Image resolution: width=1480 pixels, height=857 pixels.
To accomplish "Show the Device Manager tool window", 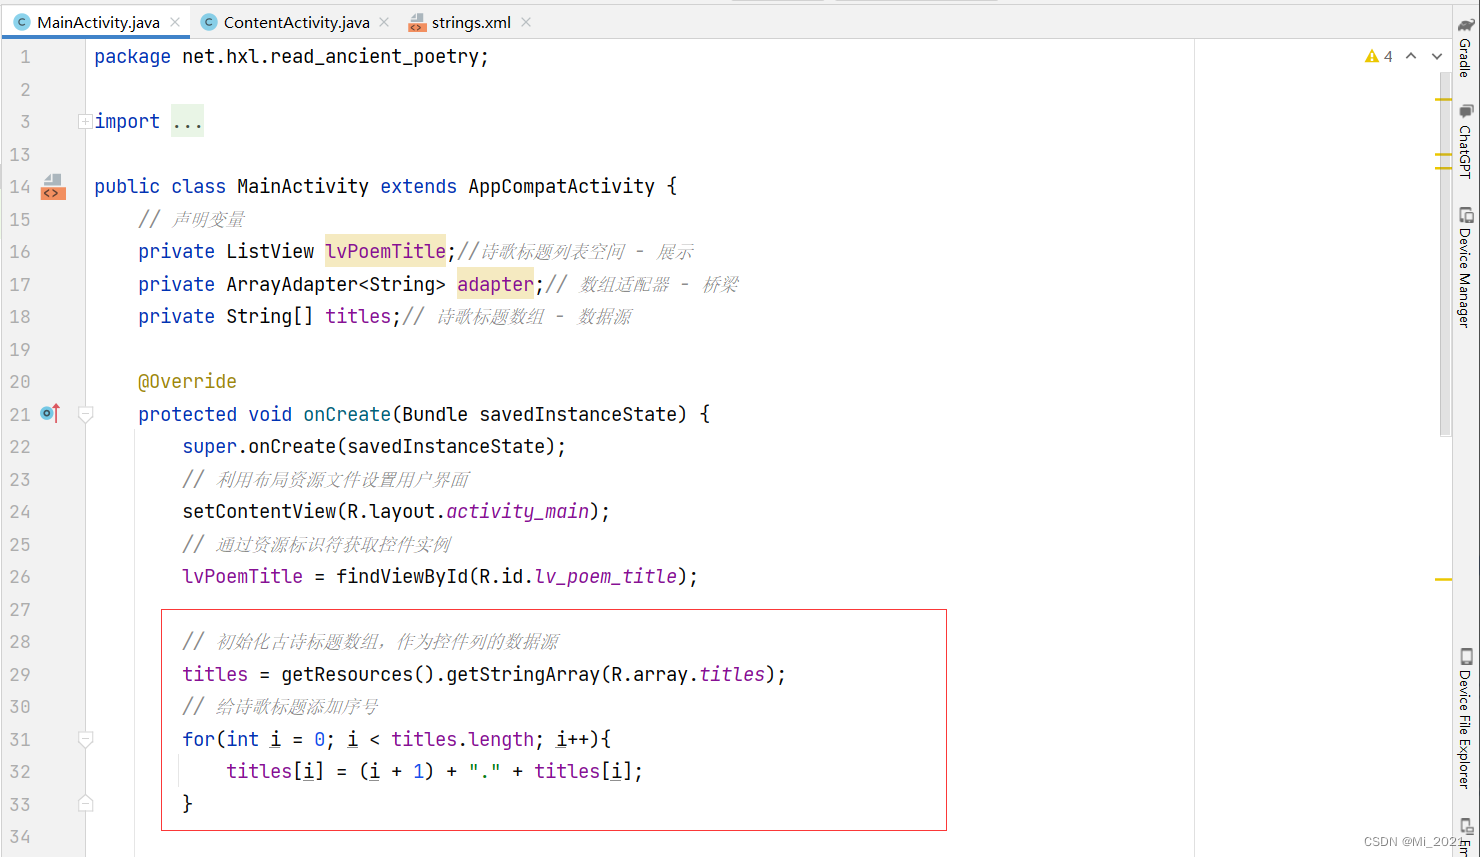I will coord(1465,267).
